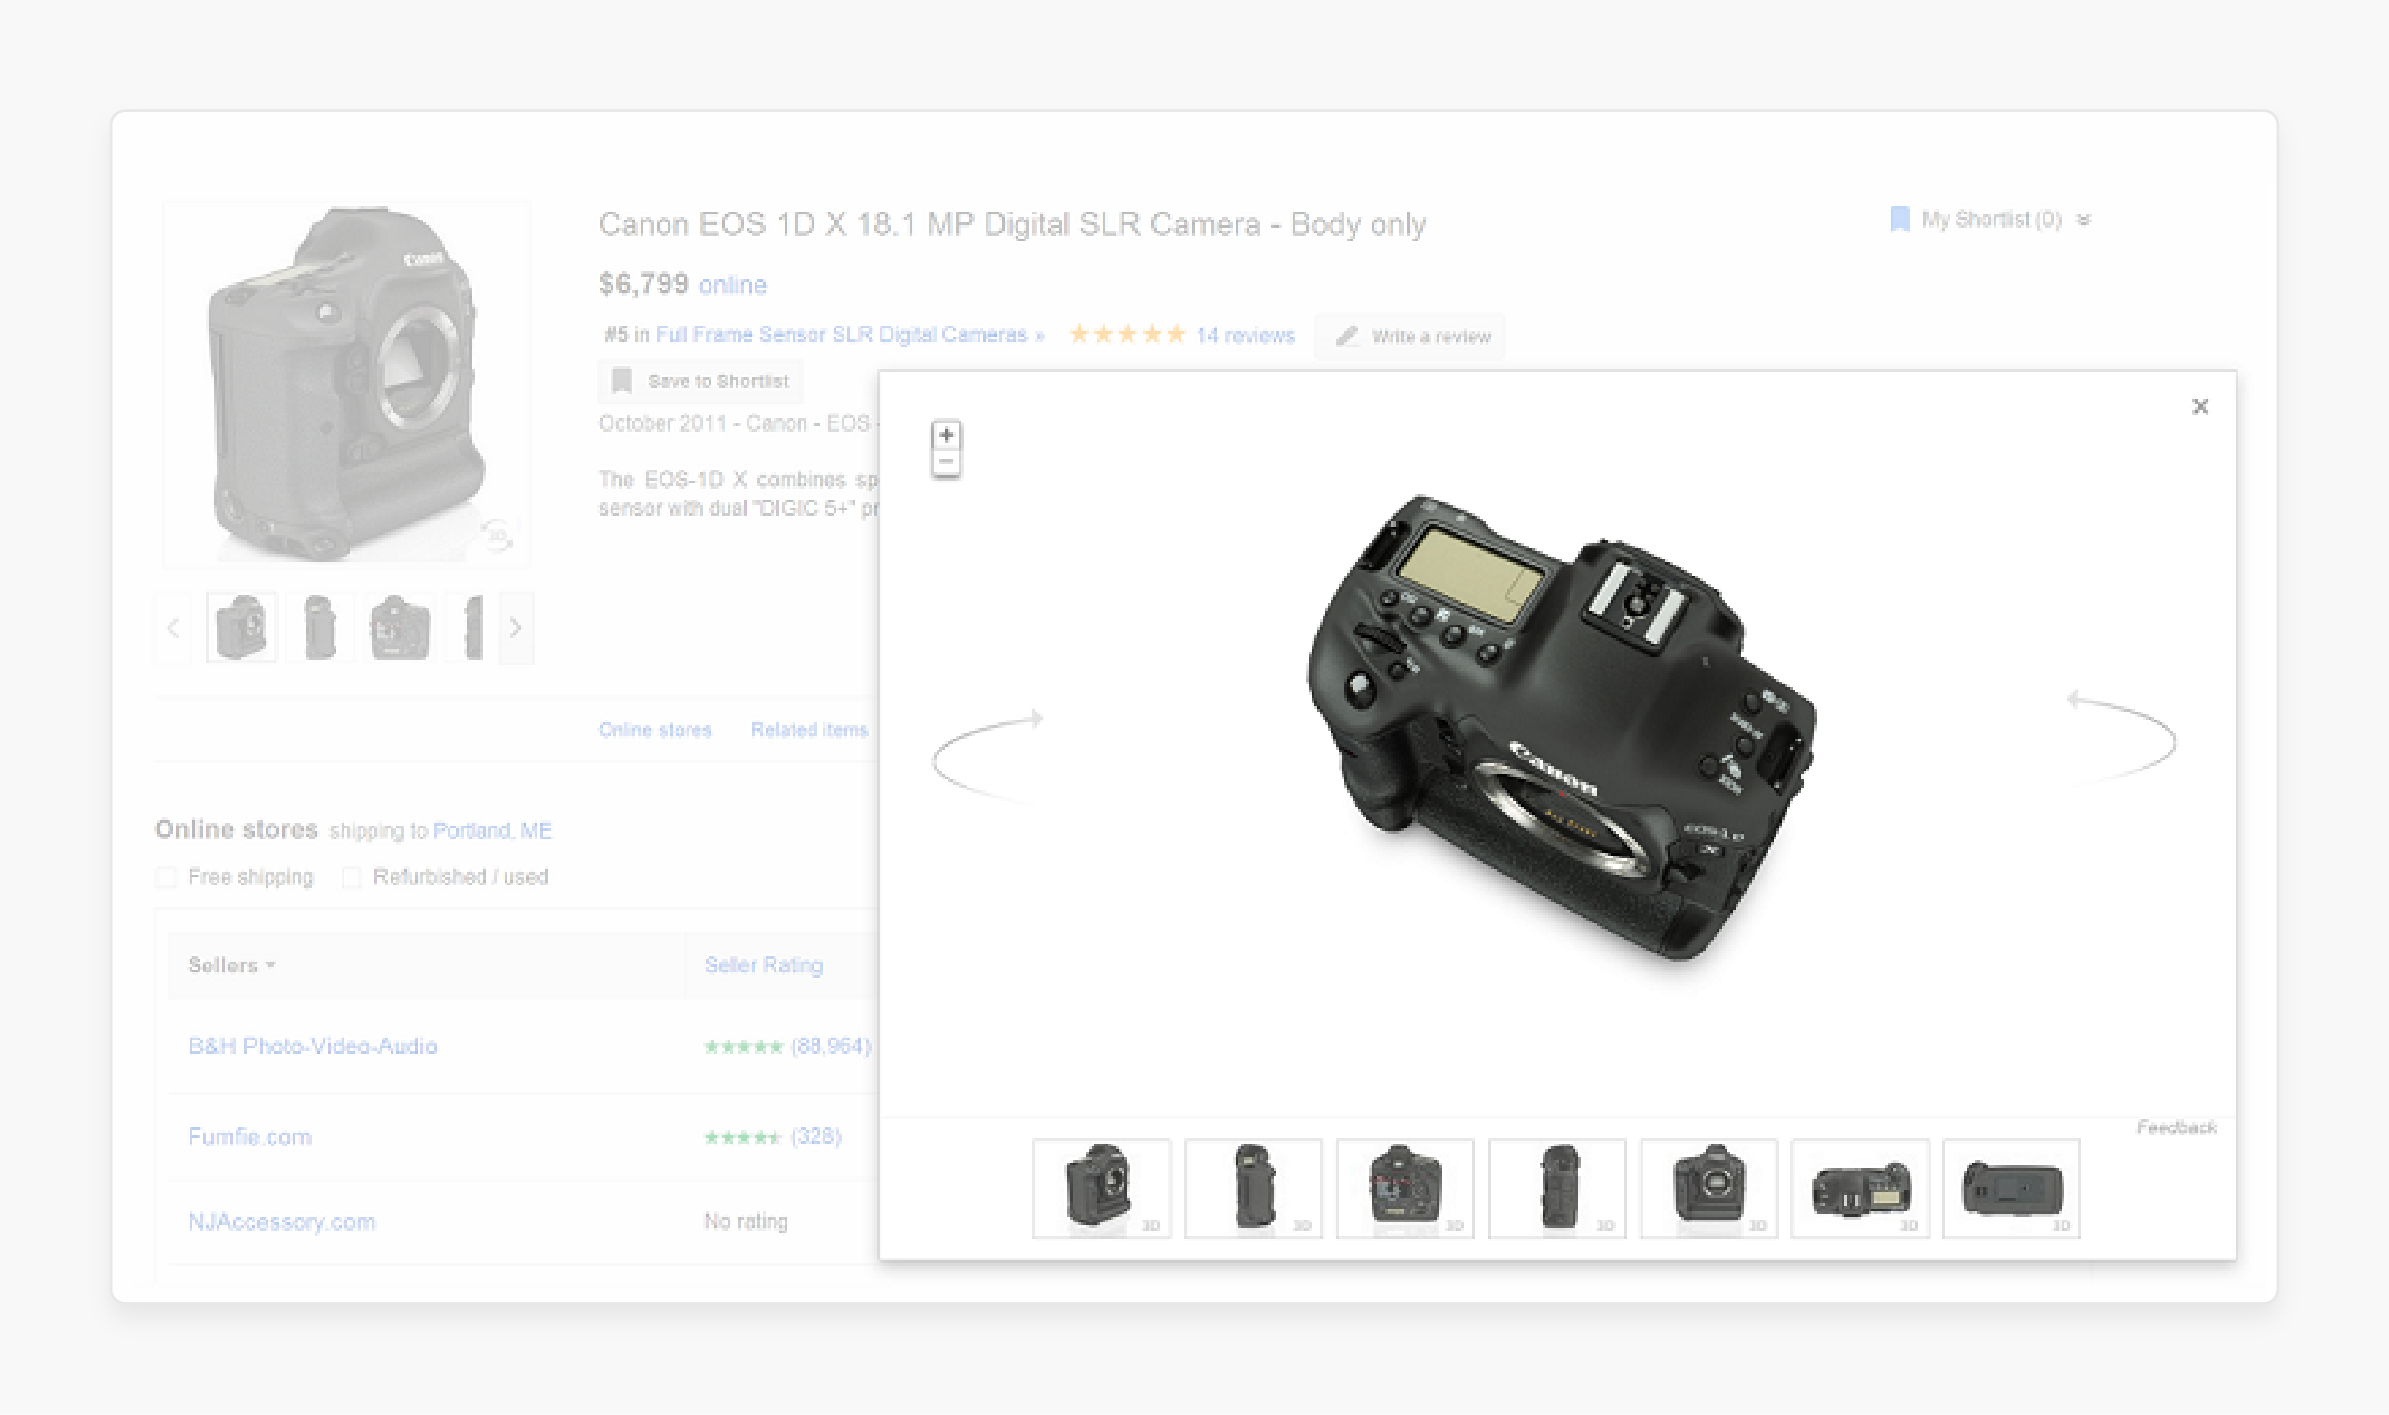2389x1415 pixels.
Task: Click the large camera 3D image
Action: click(x=1563, y=727)
